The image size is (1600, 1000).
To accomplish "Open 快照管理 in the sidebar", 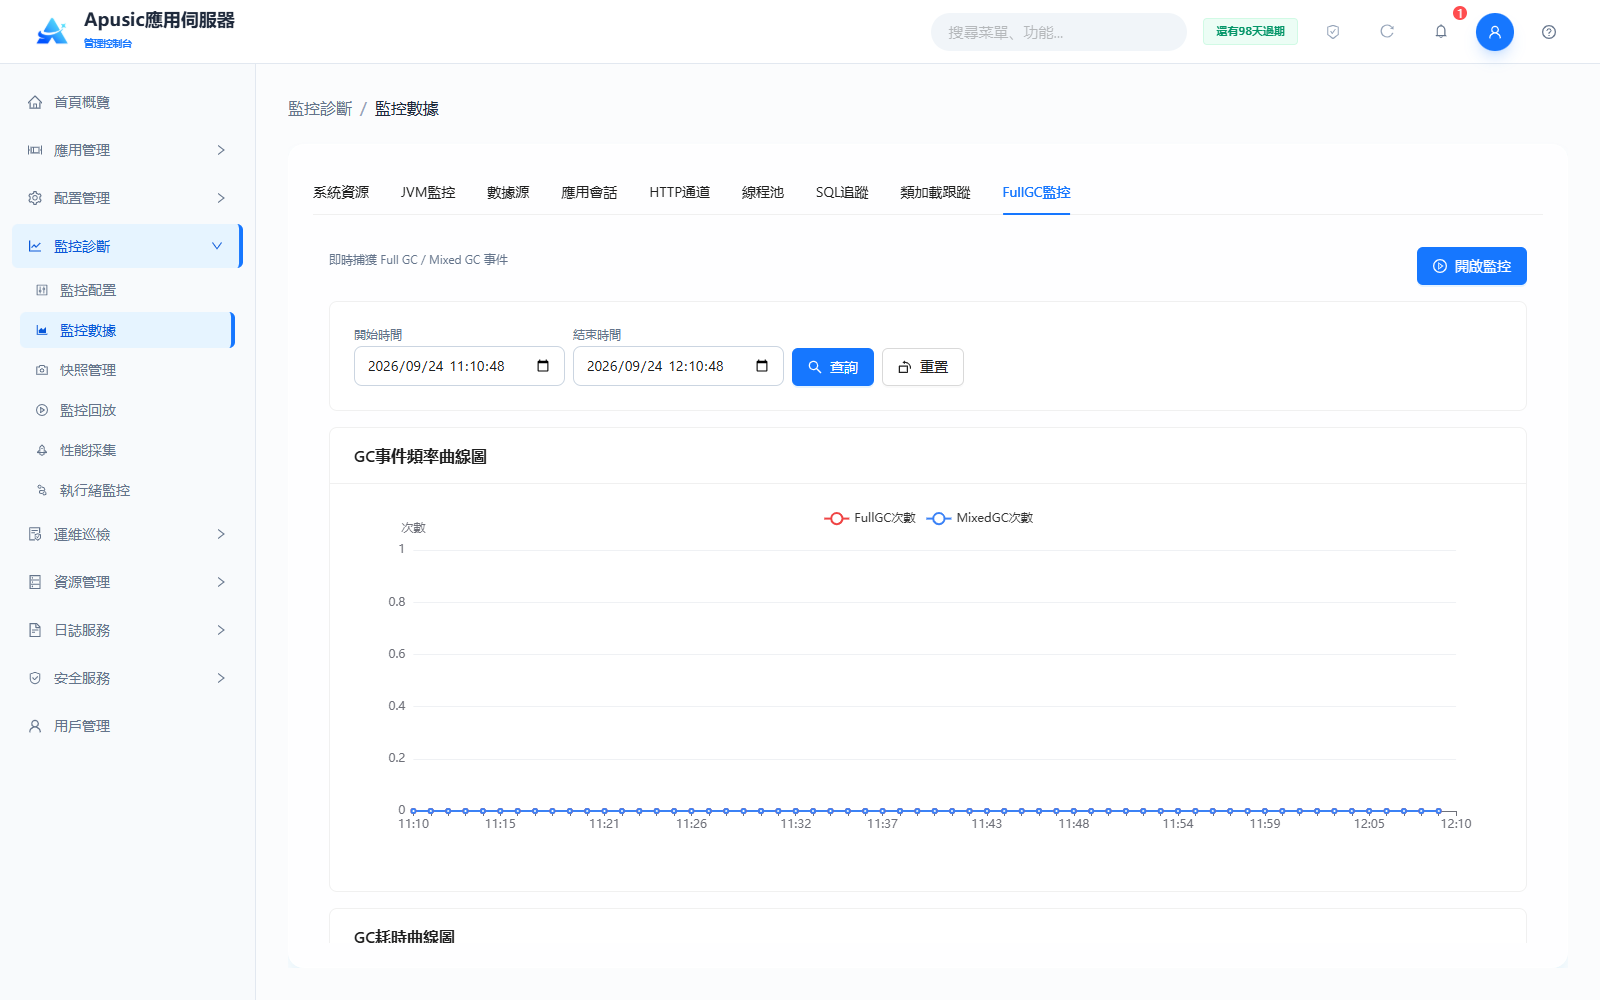I will 128,370.
